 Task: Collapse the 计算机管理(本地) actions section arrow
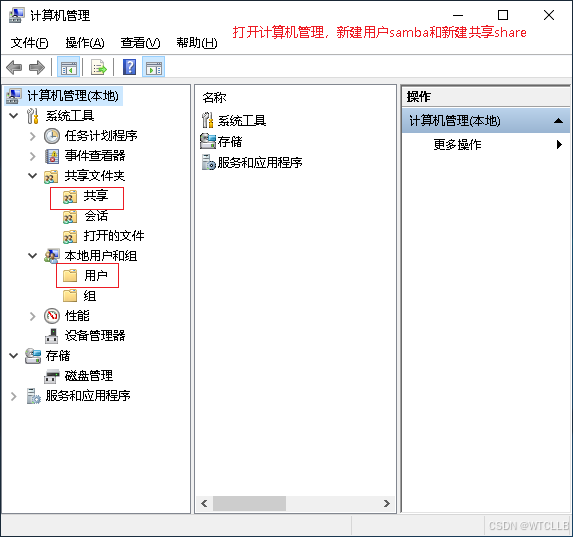(x=558, y=121)
